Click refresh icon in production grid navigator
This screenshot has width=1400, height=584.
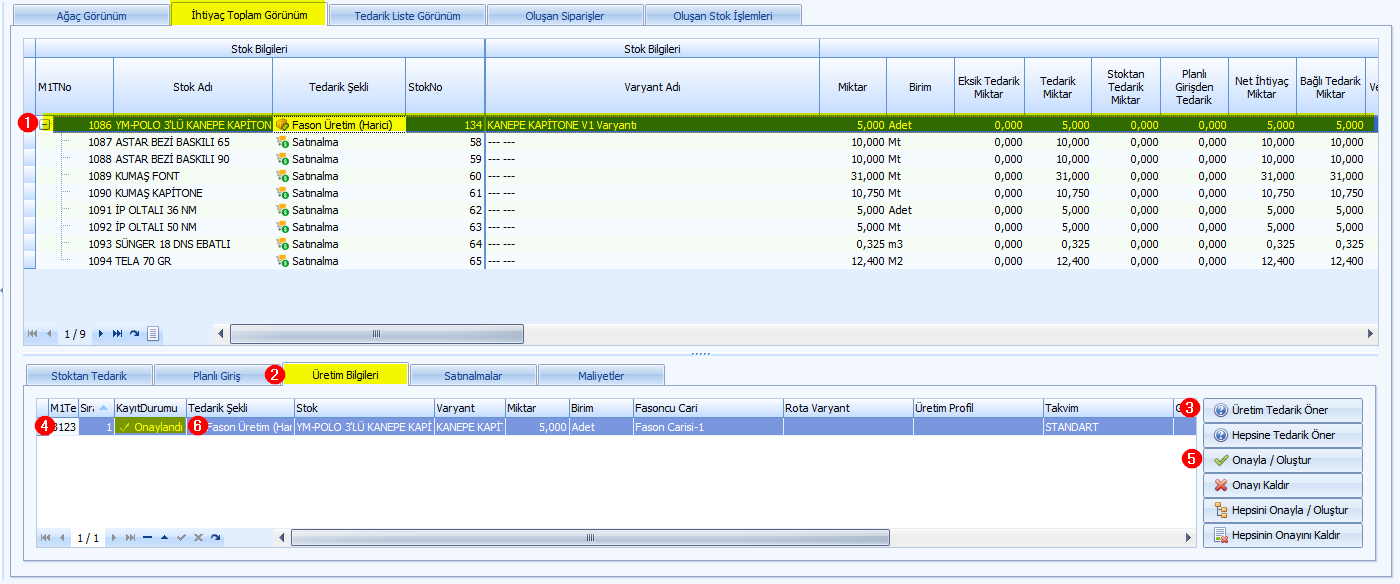(215, 538)
